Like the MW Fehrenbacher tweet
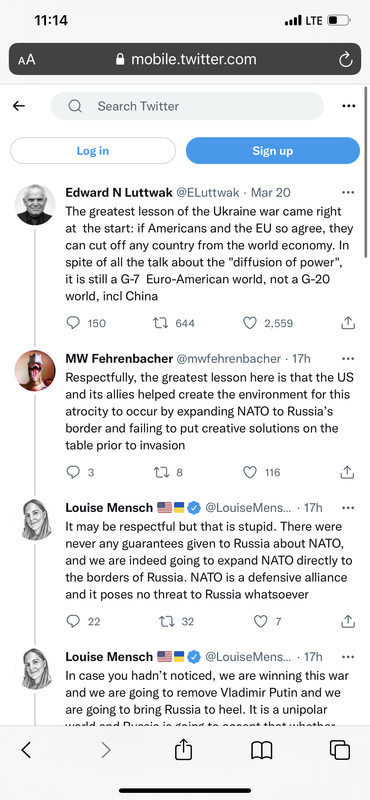This screenshot has width=370, height=800. click(x=250, y=472)
